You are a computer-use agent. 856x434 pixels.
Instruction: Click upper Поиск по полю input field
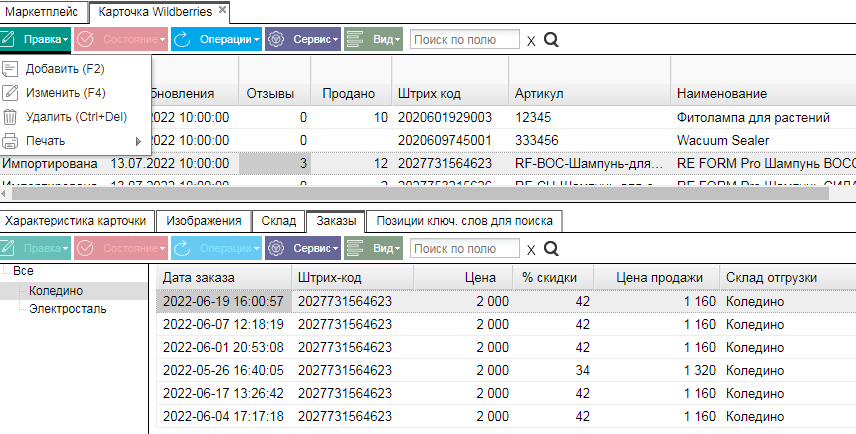pyautogui.click(x=465, y=39)
